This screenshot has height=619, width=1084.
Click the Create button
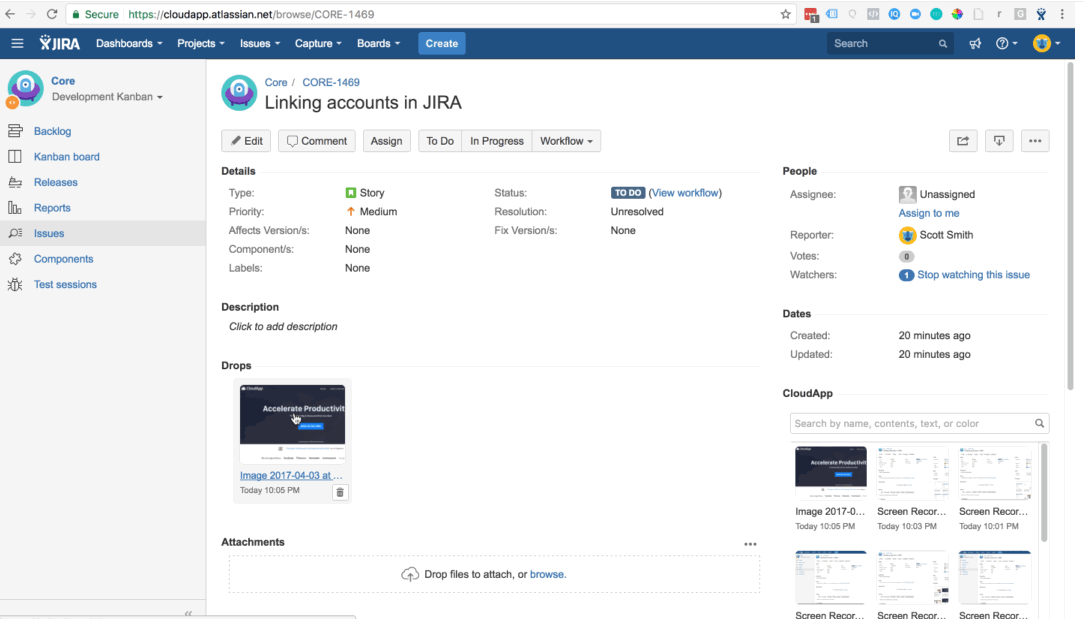[x=442, y=44]
